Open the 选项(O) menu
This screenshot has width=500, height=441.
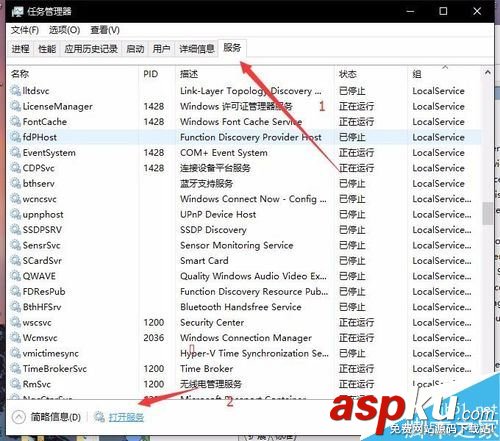coord(64,30)
